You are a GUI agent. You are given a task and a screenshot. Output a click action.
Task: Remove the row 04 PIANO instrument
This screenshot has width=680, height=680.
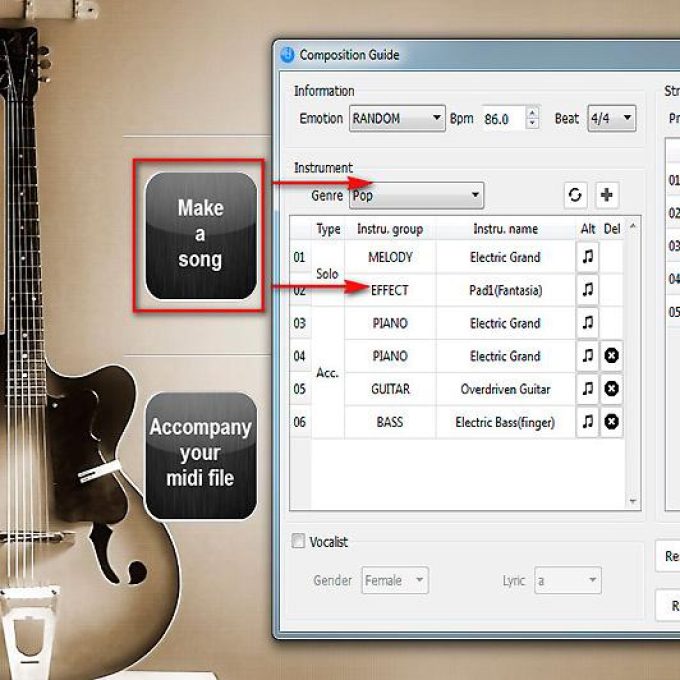click(612, 356)
